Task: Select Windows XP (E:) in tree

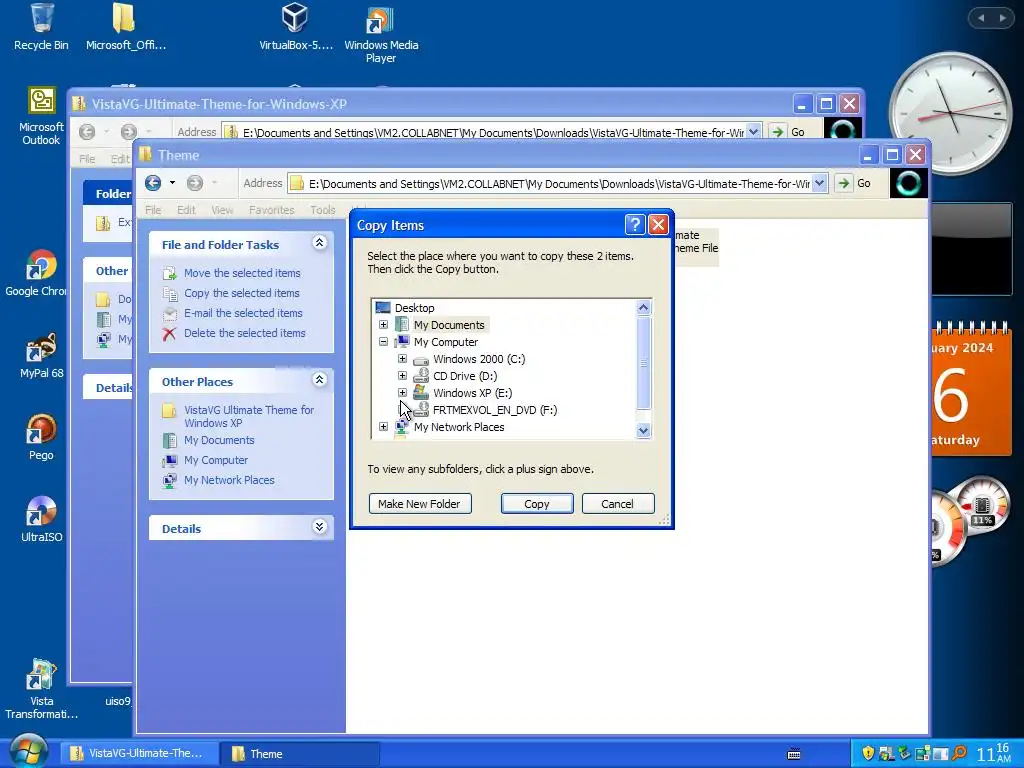Action: click(472, 392)
